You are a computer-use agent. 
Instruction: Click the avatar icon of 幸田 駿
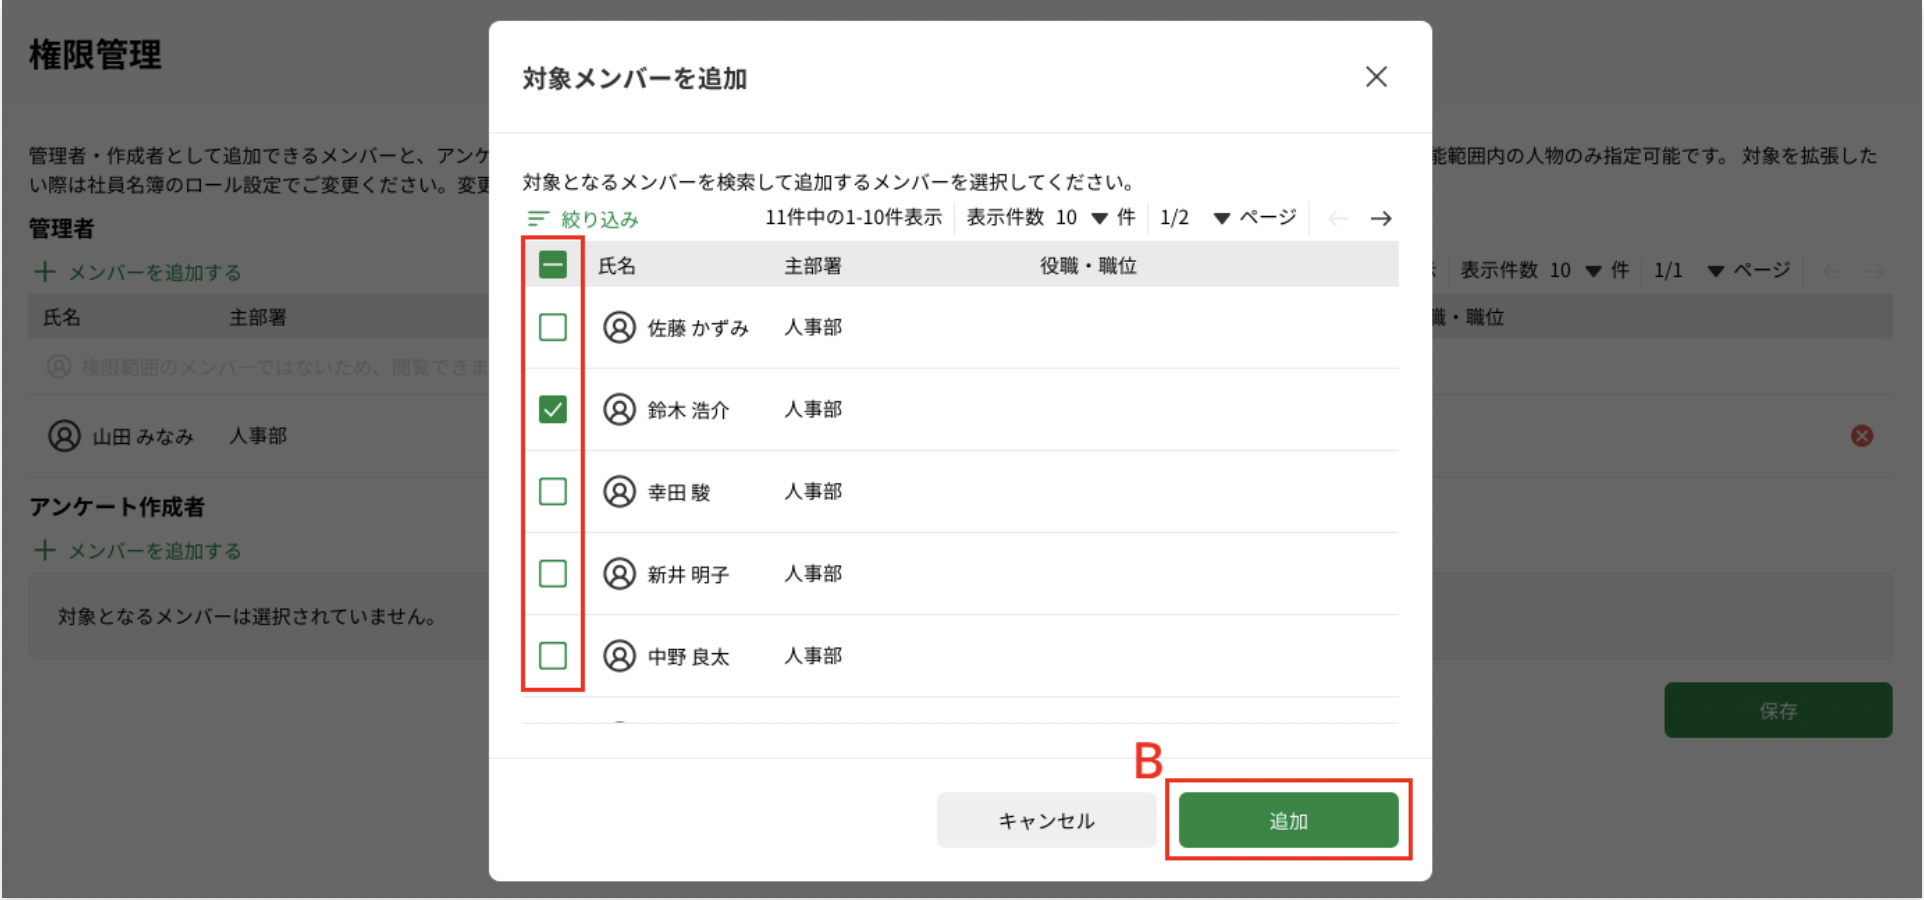point(620,491)
